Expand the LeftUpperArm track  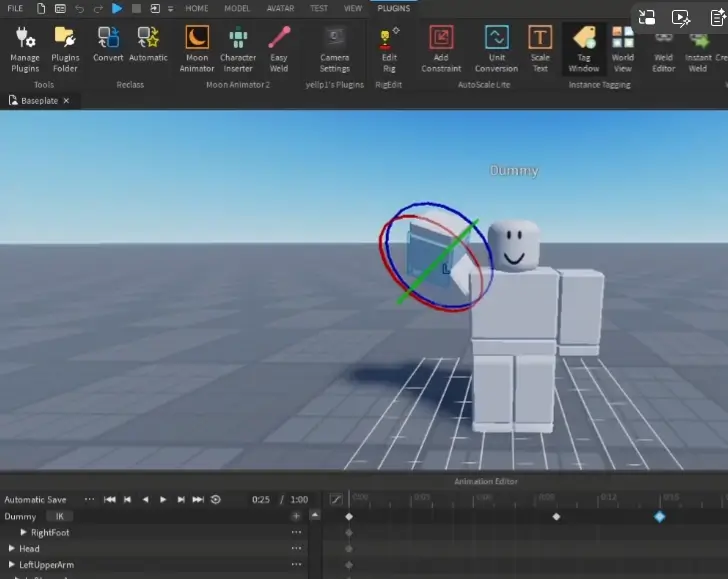click(x=12, y=565)
